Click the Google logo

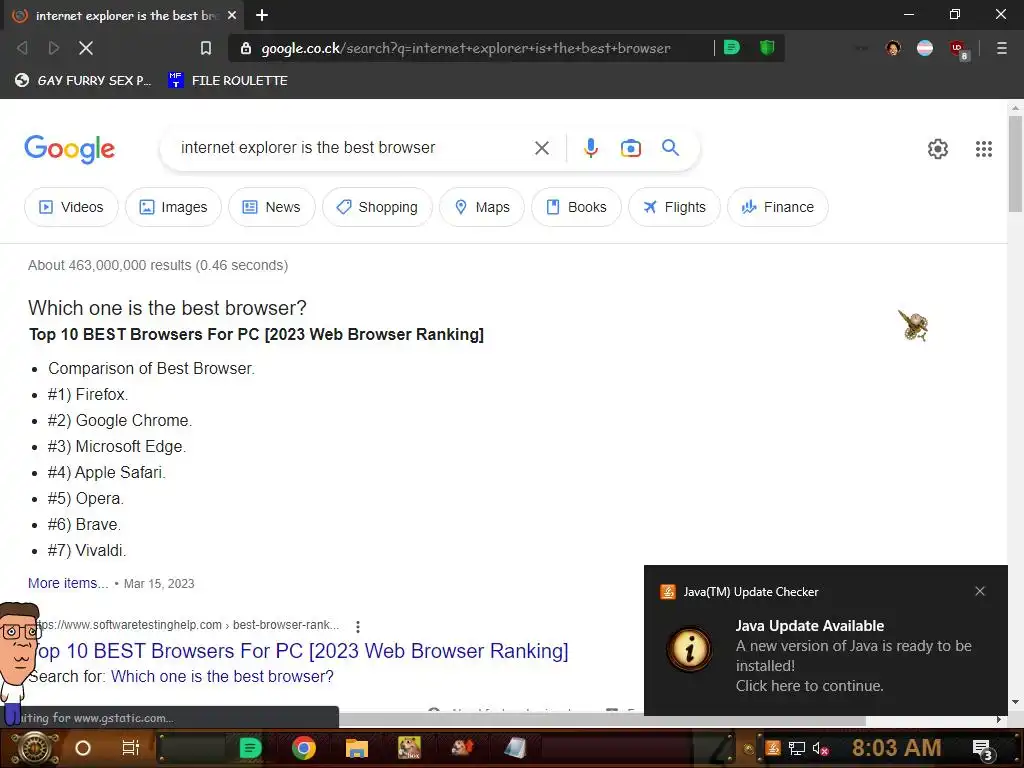pyautogui.click(x=70, y=149)
